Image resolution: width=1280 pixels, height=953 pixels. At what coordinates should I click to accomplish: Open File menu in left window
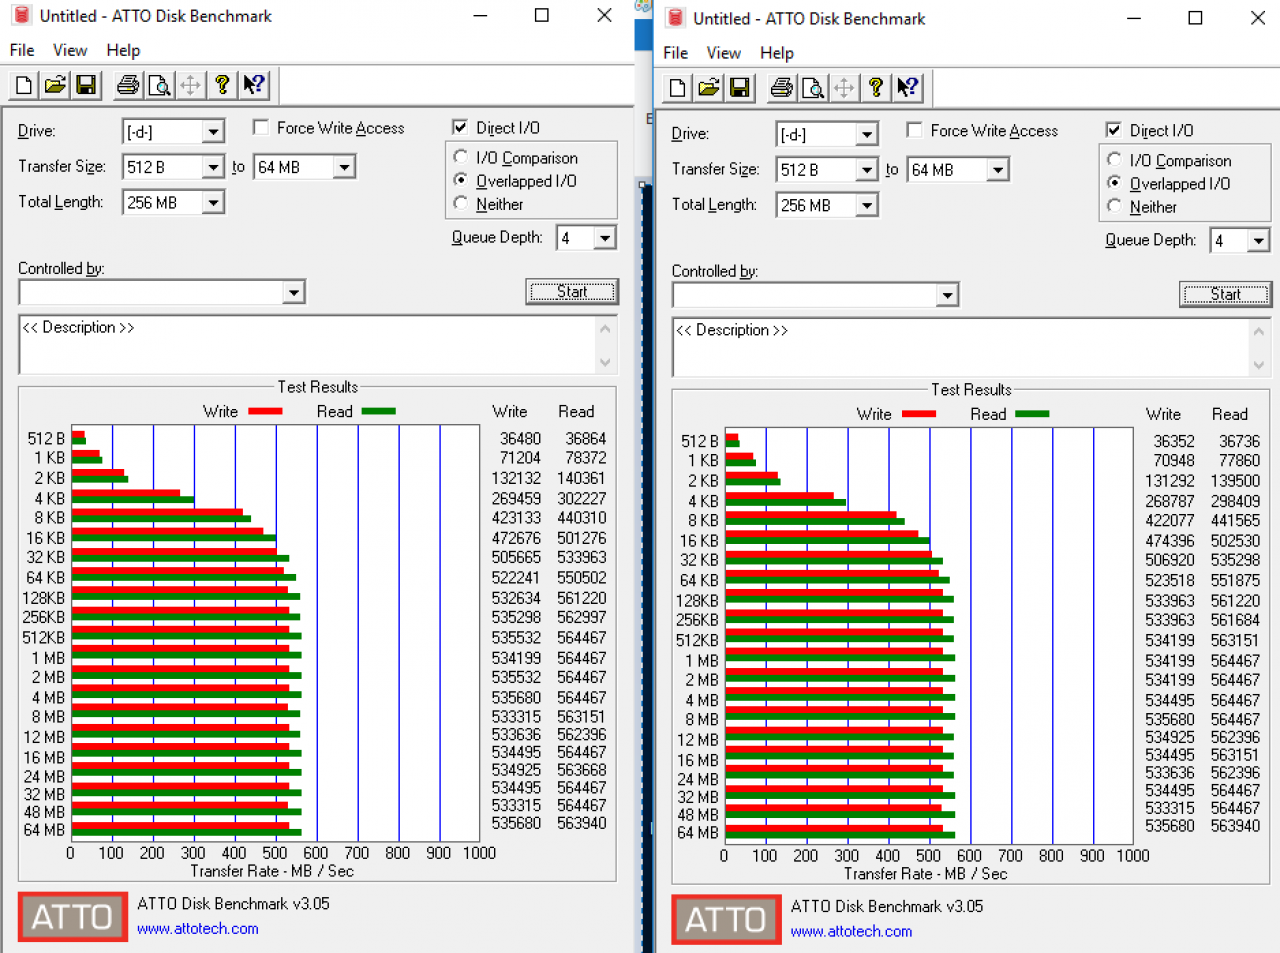click(x=22, y=50)
